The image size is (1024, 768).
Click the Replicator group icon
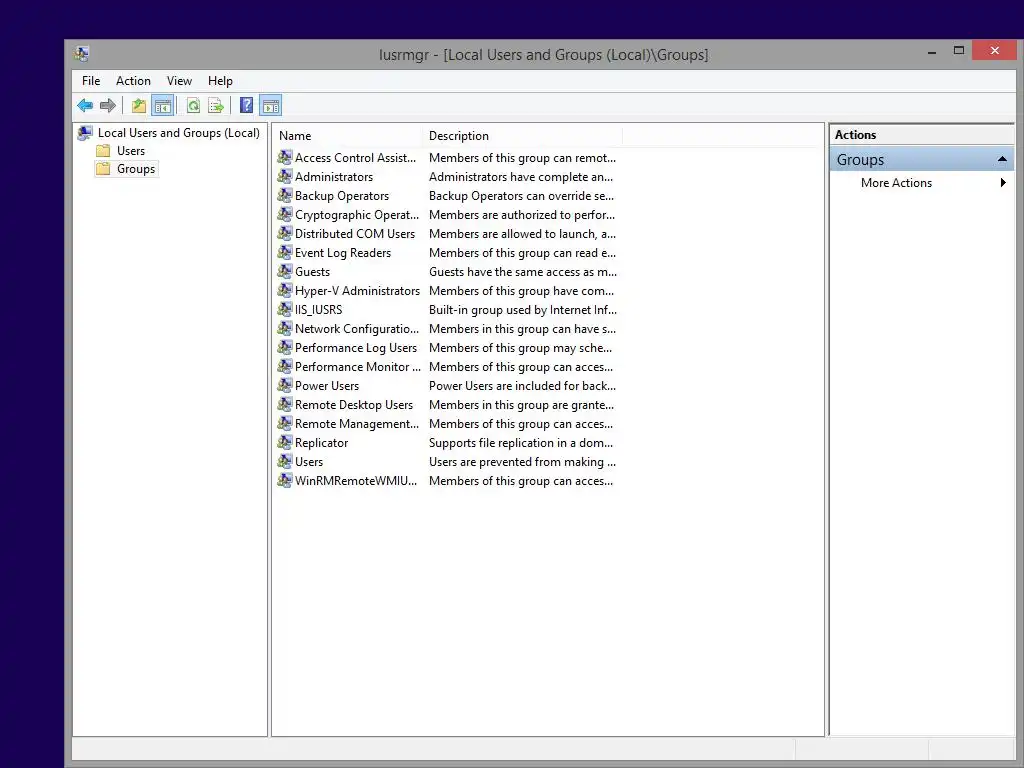click(x=285, y=442)
